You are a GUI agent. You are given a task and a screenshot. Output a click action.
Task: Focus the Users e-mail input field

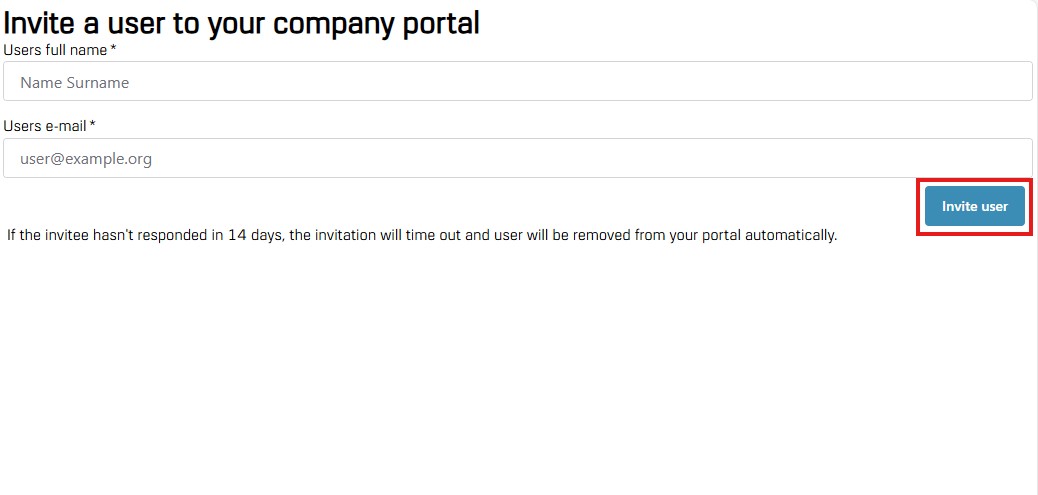tap(517, 158)
